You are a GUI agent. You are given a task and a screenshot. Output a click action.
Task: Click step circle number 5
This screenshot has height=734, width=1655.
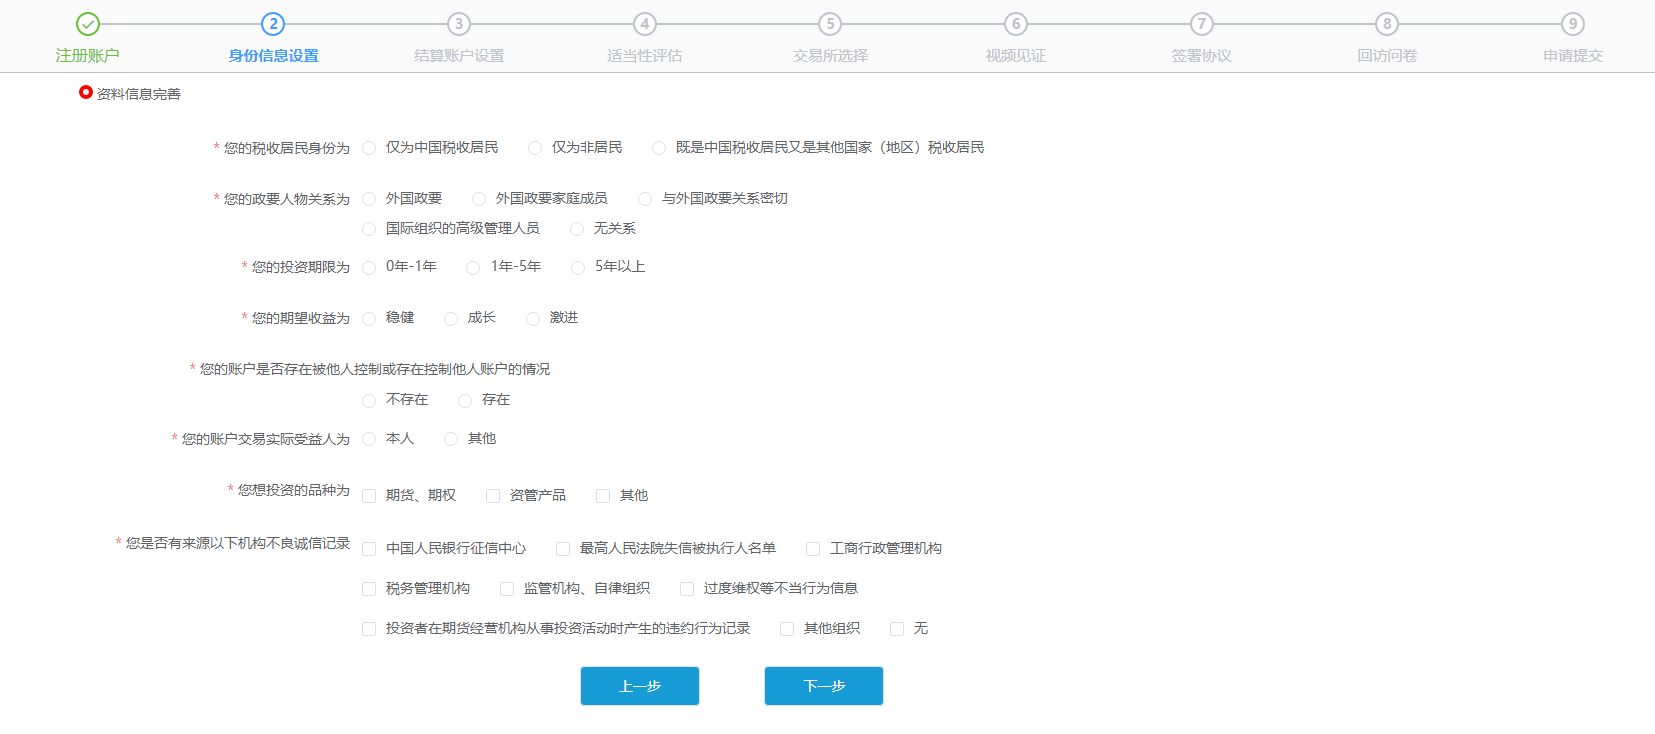coord(830,24)
